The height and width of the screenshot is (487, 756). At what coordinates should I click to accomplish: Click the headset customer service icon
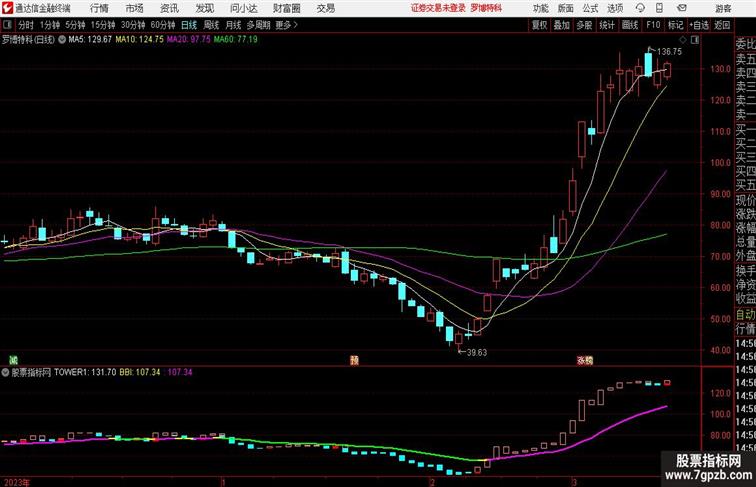point(640,8)
